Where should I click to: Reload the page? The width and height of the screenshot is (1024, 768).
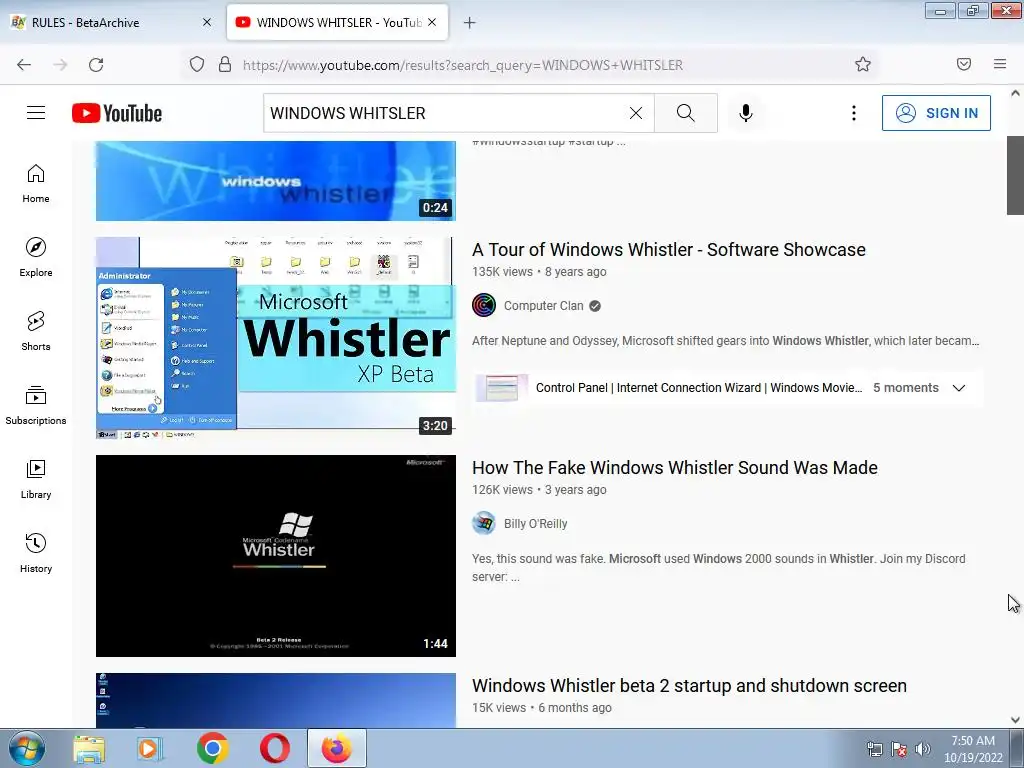click(x=96, y=64)
